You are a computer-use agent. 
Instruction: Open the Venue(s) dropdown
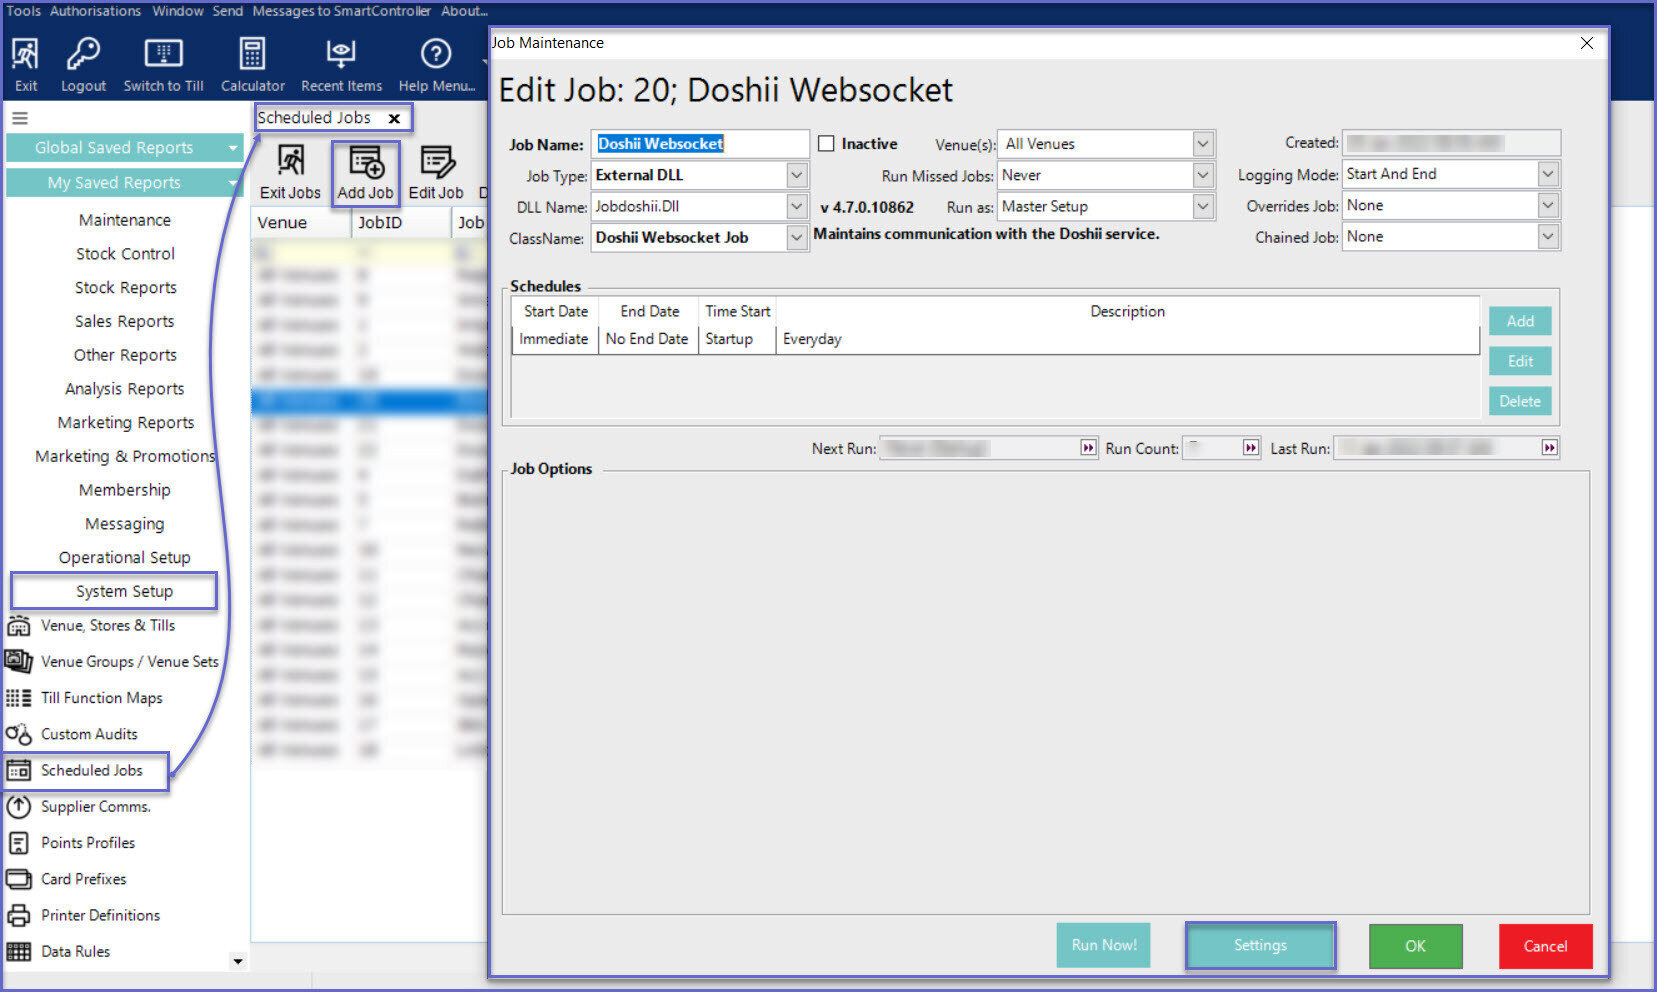click(1203, 144)
